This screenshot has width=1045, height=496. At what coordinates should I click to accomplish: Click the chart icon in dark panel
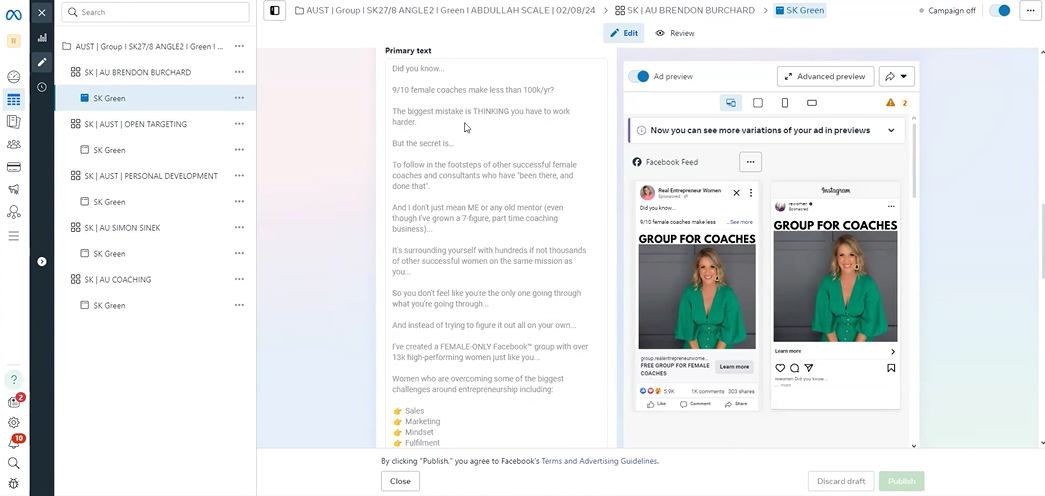[x=42, y=38]
